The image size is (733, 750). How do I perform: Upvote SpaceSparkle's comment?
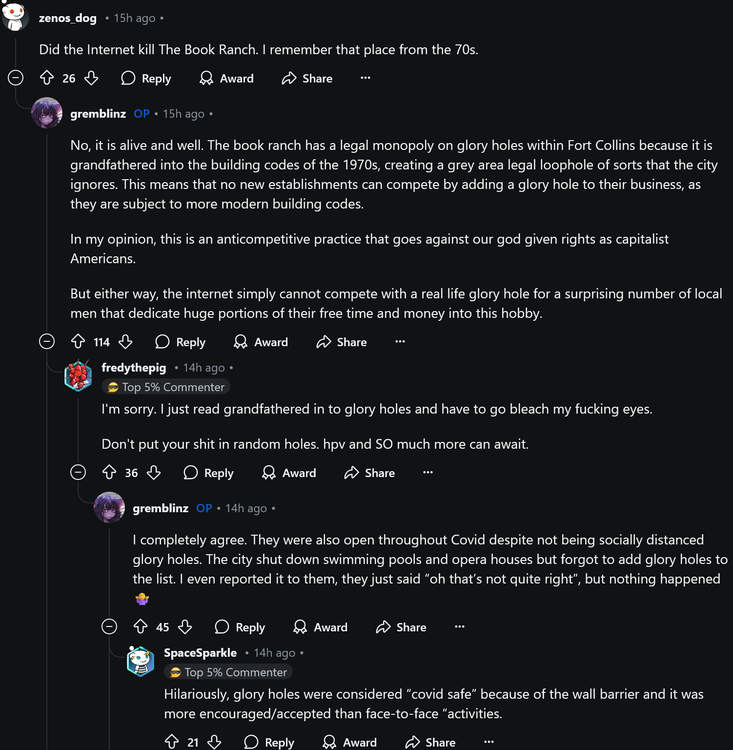tap(173, 742)
